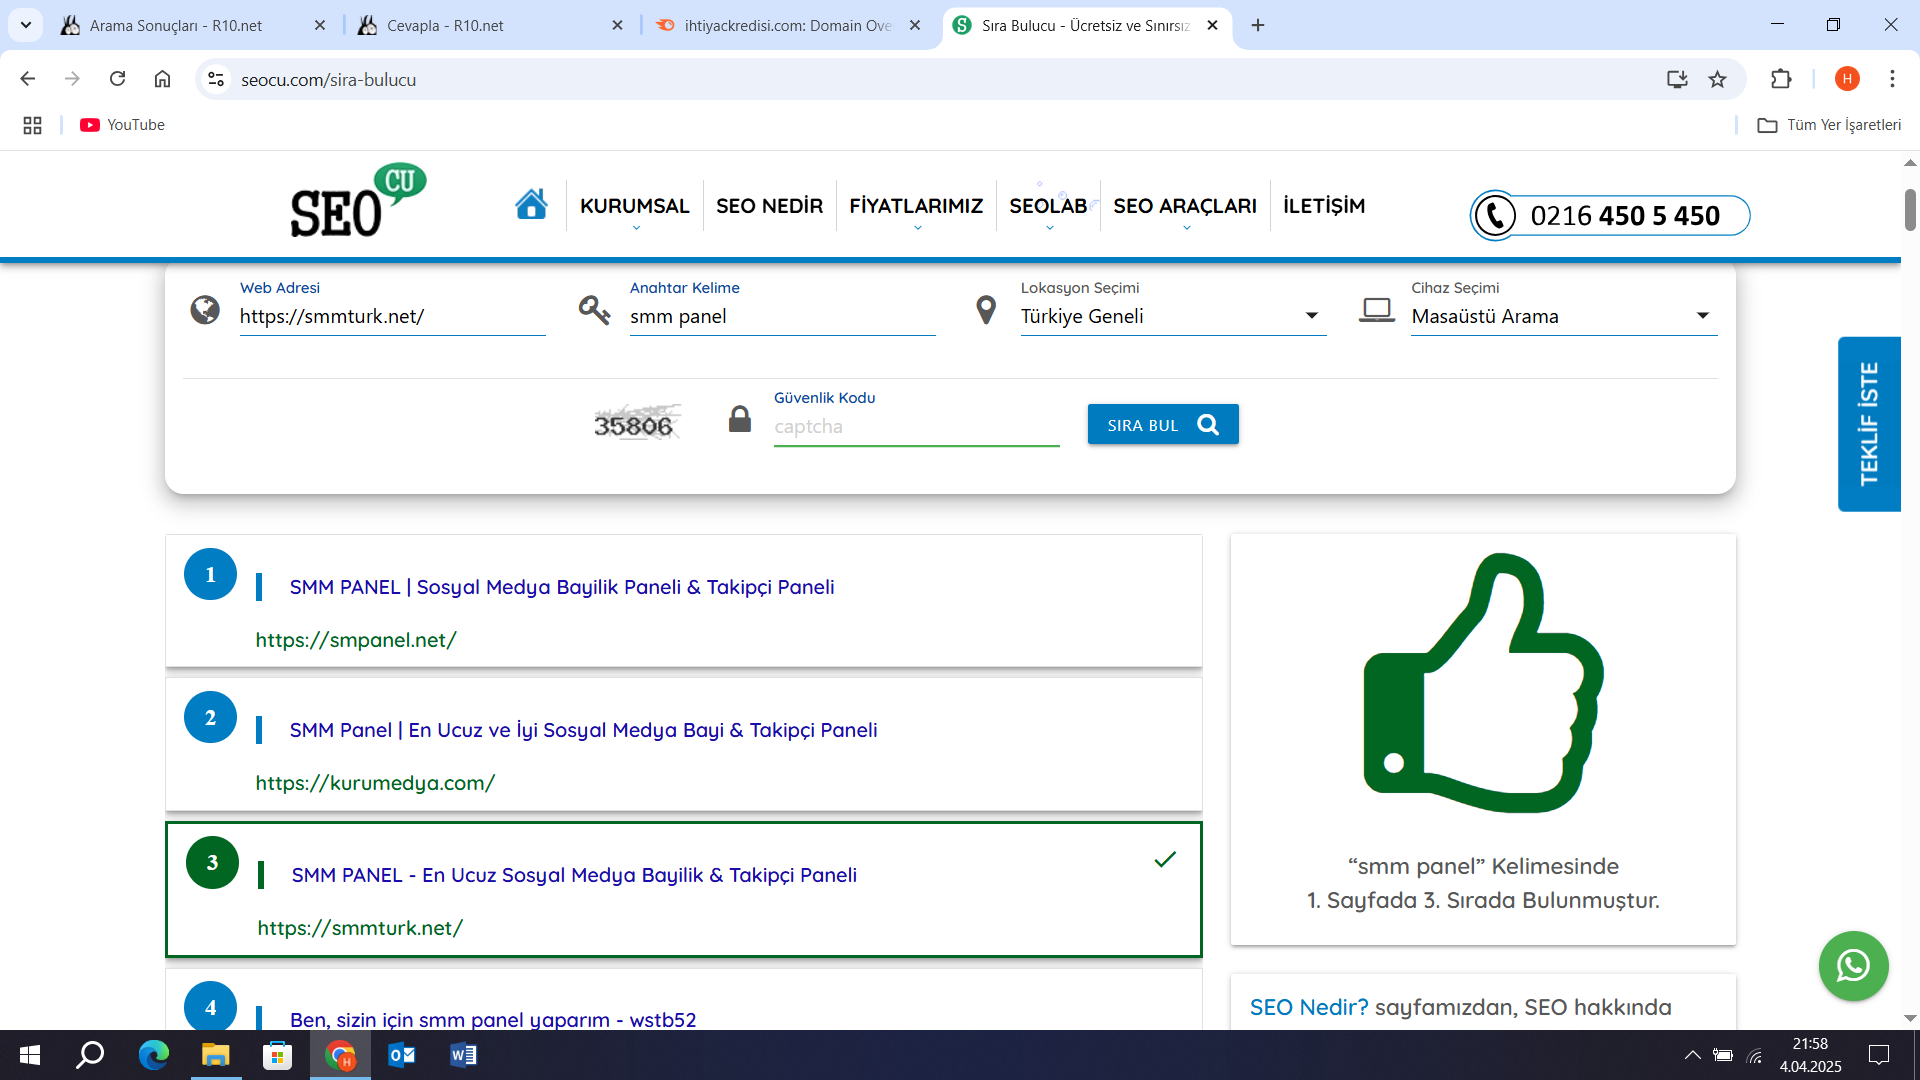Open Chrome profile avatar H
Screen dimensions: 1920x1080
1847,79
